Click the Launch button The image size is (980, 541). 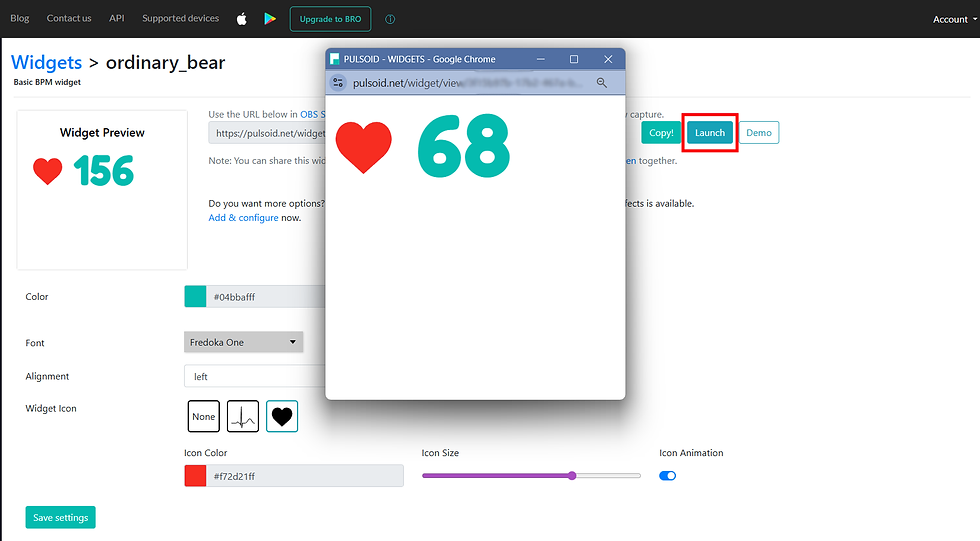pos(710,132)
